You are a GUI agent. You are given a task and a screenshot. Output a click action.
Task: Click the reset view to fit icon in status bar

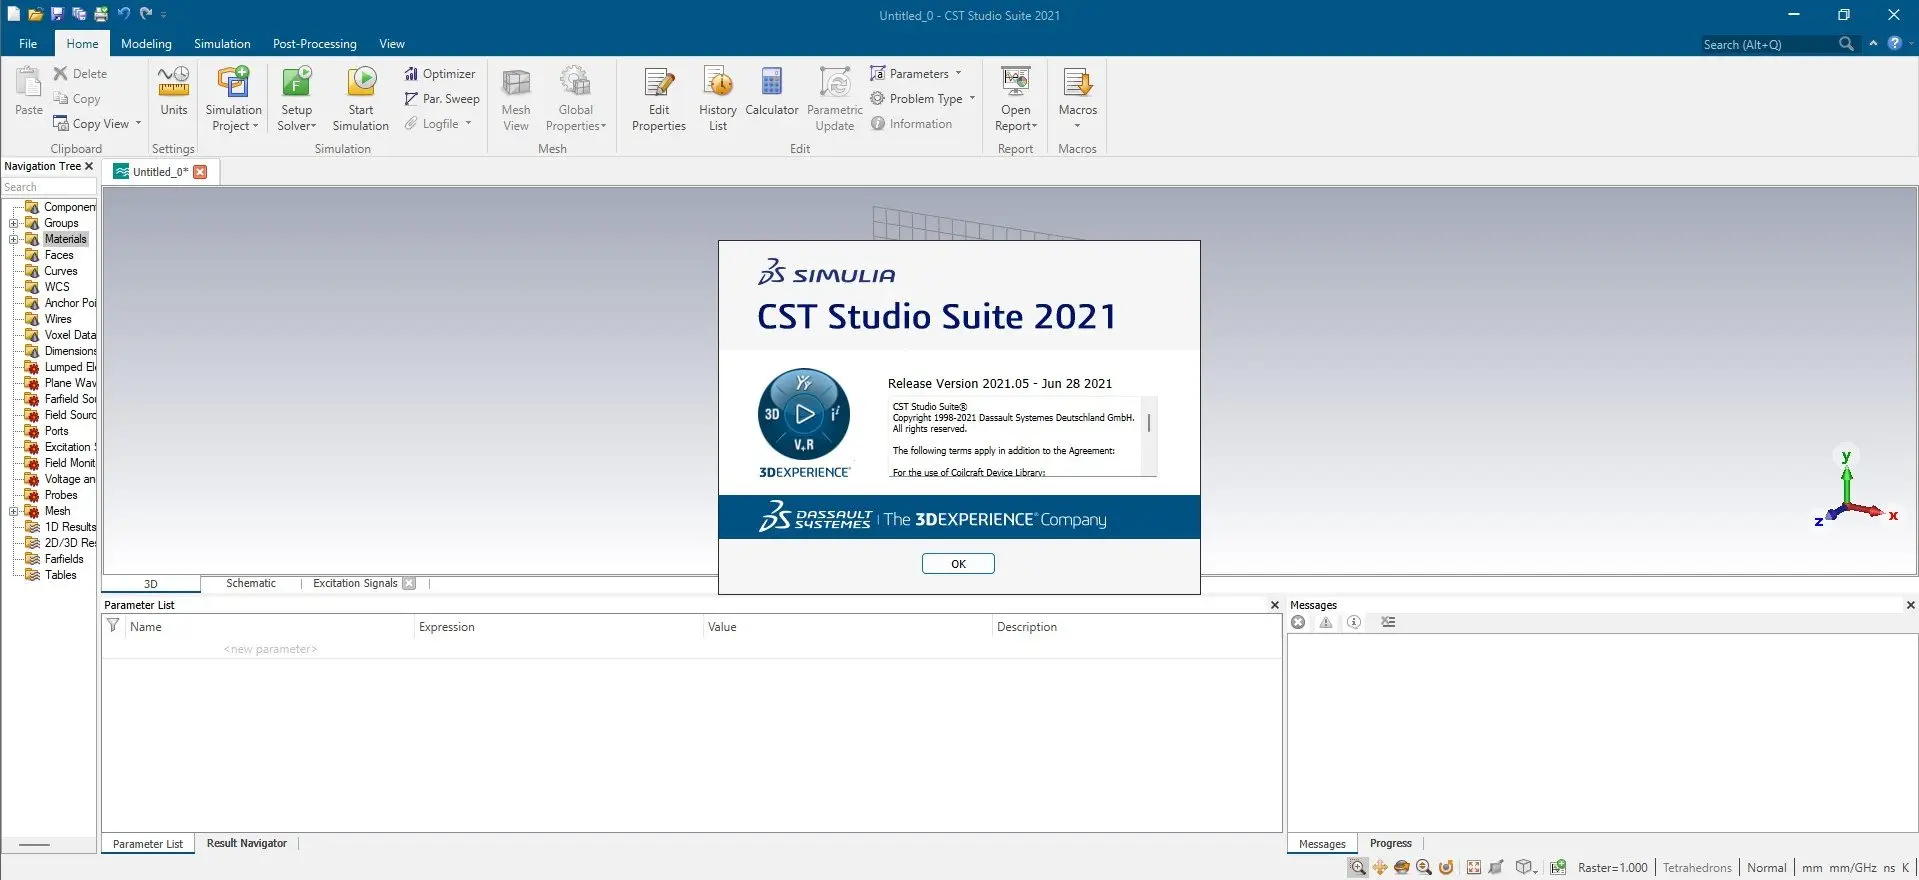click(1474, 868)
